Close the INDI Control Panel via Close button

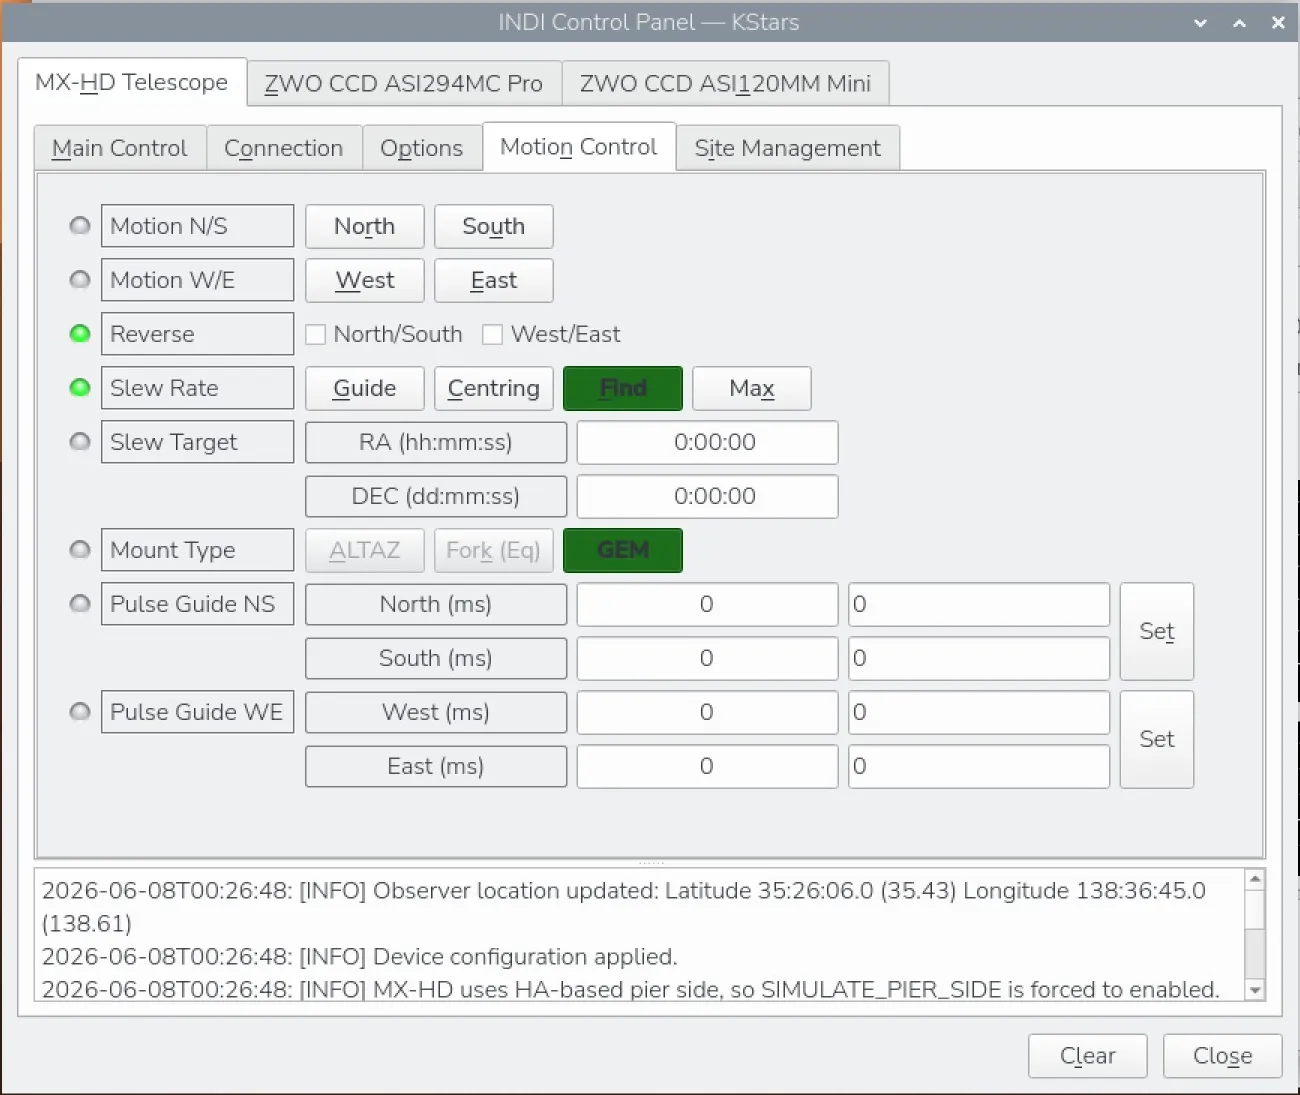[1223, 1056]
